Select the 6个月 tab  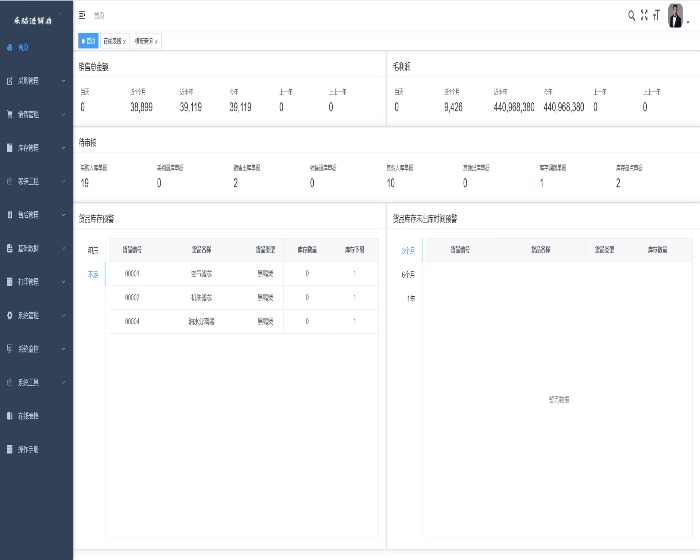tap(408, 274)
